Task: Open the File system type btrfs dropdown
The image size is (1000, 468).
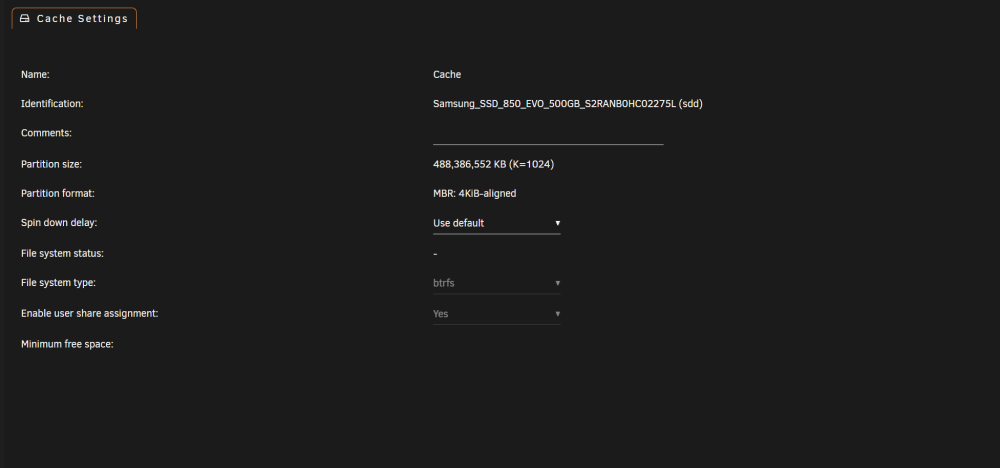Action: click(497, 283)
